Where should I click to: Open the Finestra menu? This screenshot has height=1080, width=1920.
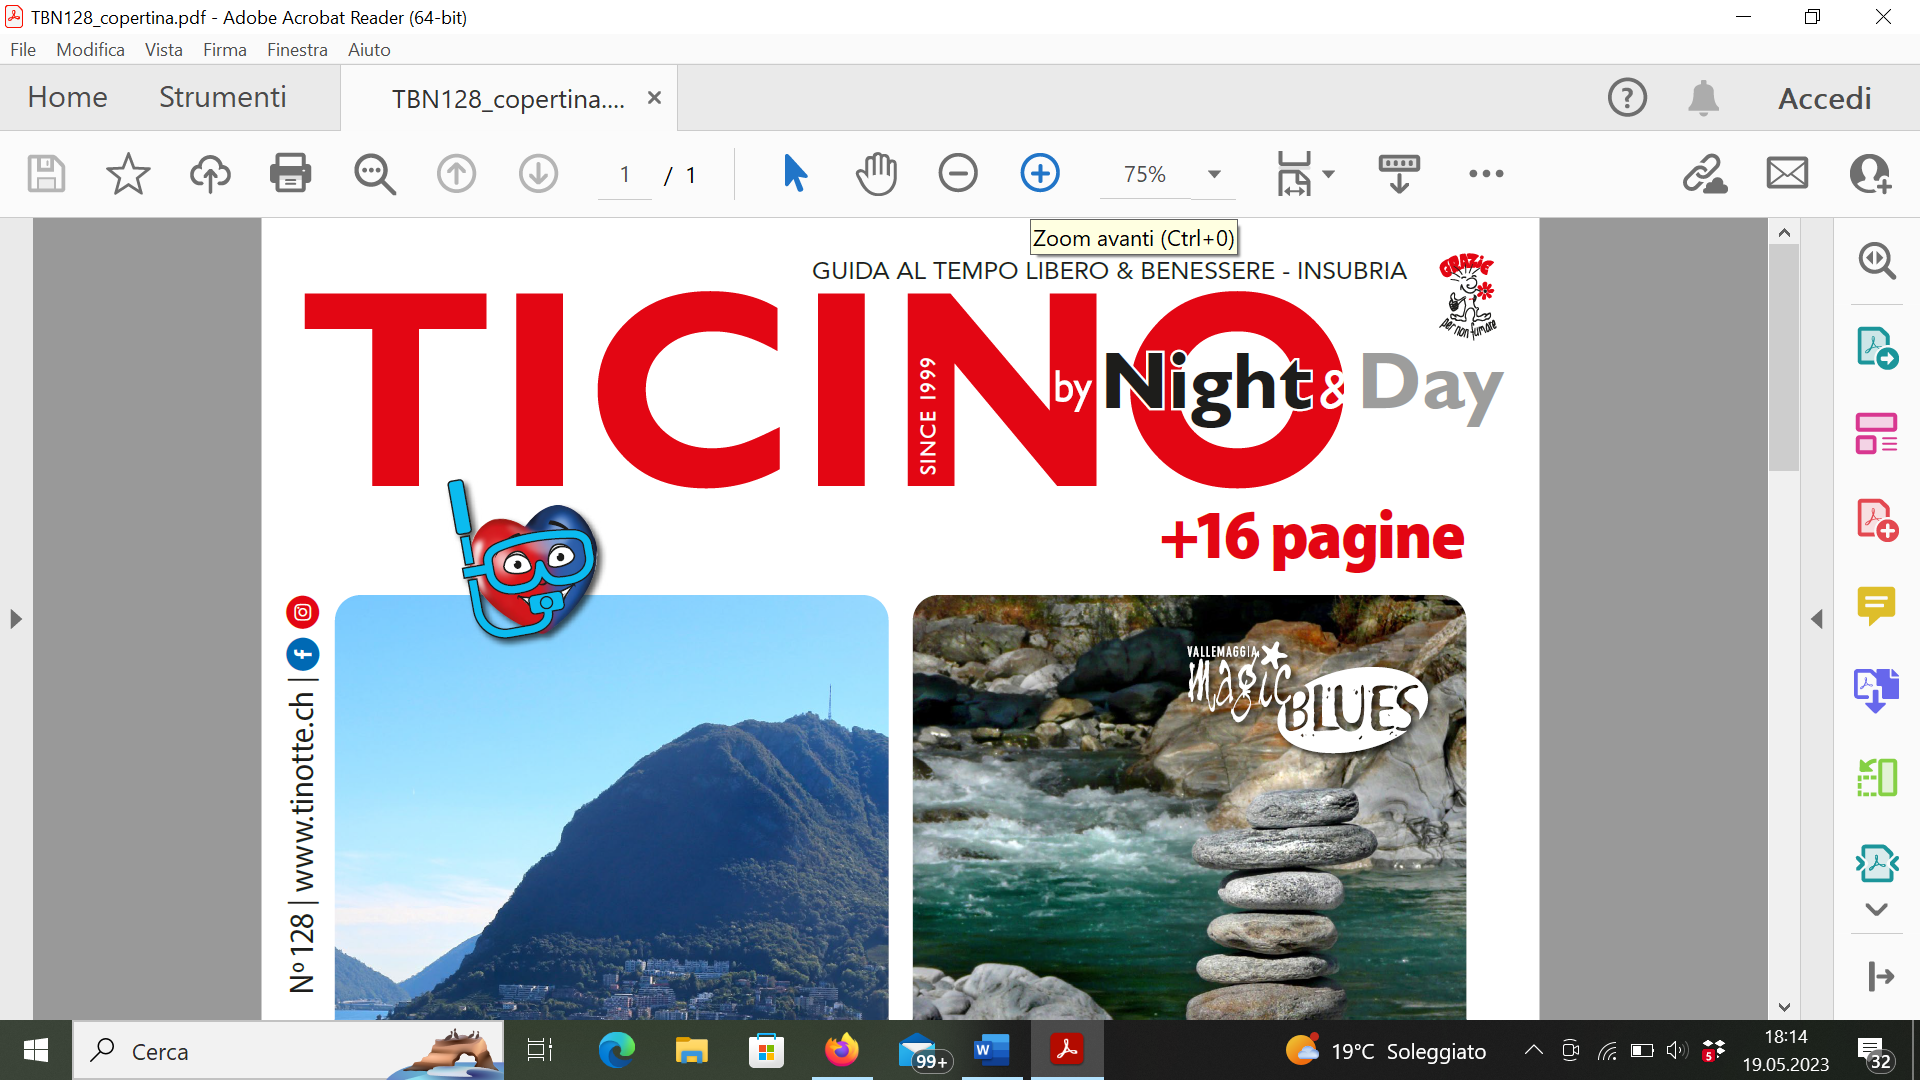click(297, 50)
